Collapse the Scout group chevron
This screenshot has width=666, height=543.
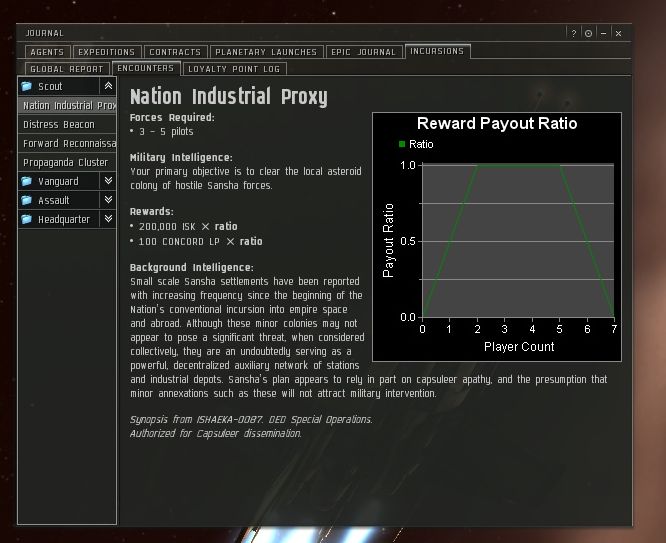click(x=108, y=86)
